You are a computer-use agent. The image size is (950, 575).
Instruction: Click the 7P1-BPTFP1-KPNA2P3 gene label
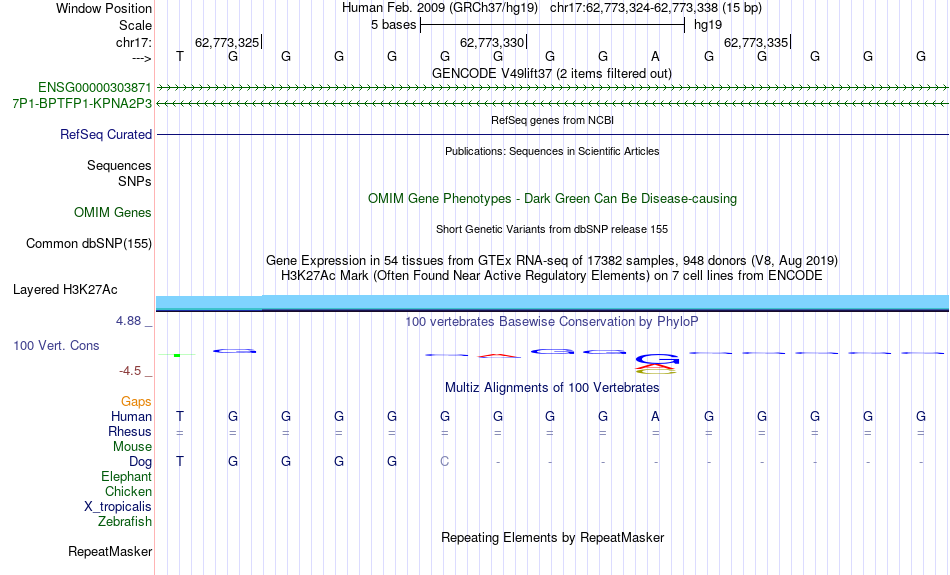click(82, 104)
